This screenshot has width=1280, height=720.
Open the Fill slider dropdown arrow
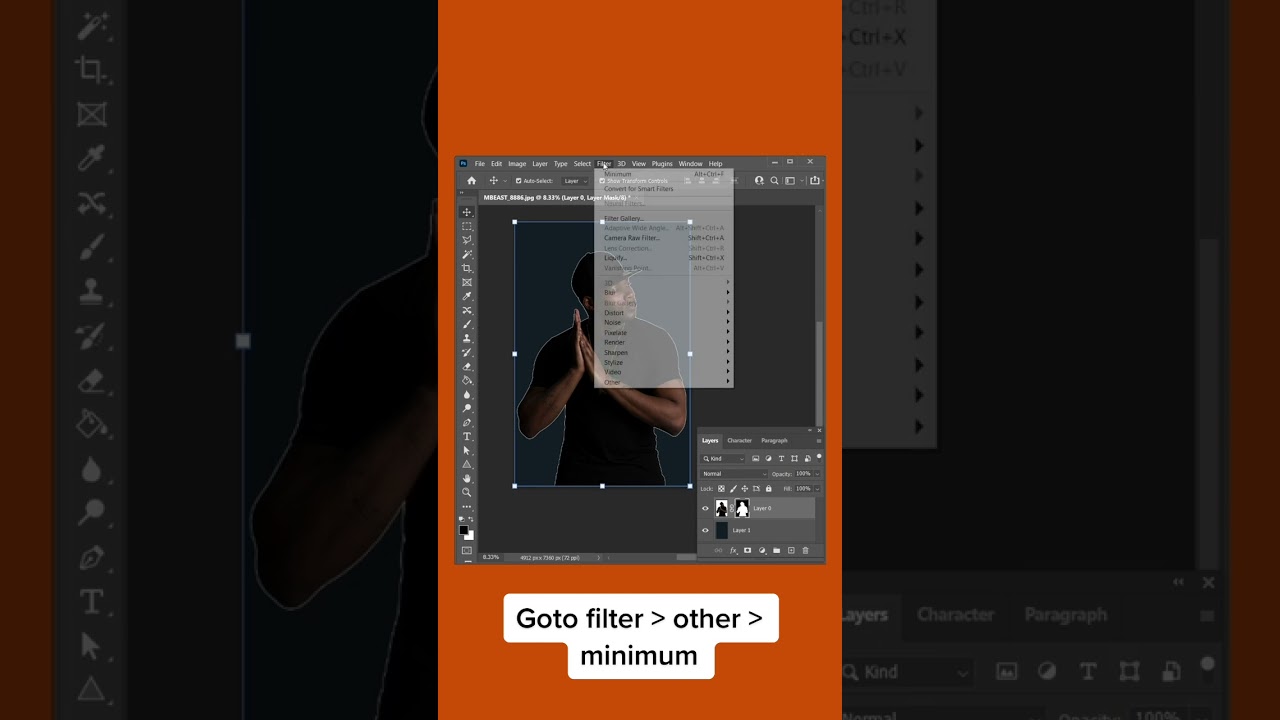[817, 489]
